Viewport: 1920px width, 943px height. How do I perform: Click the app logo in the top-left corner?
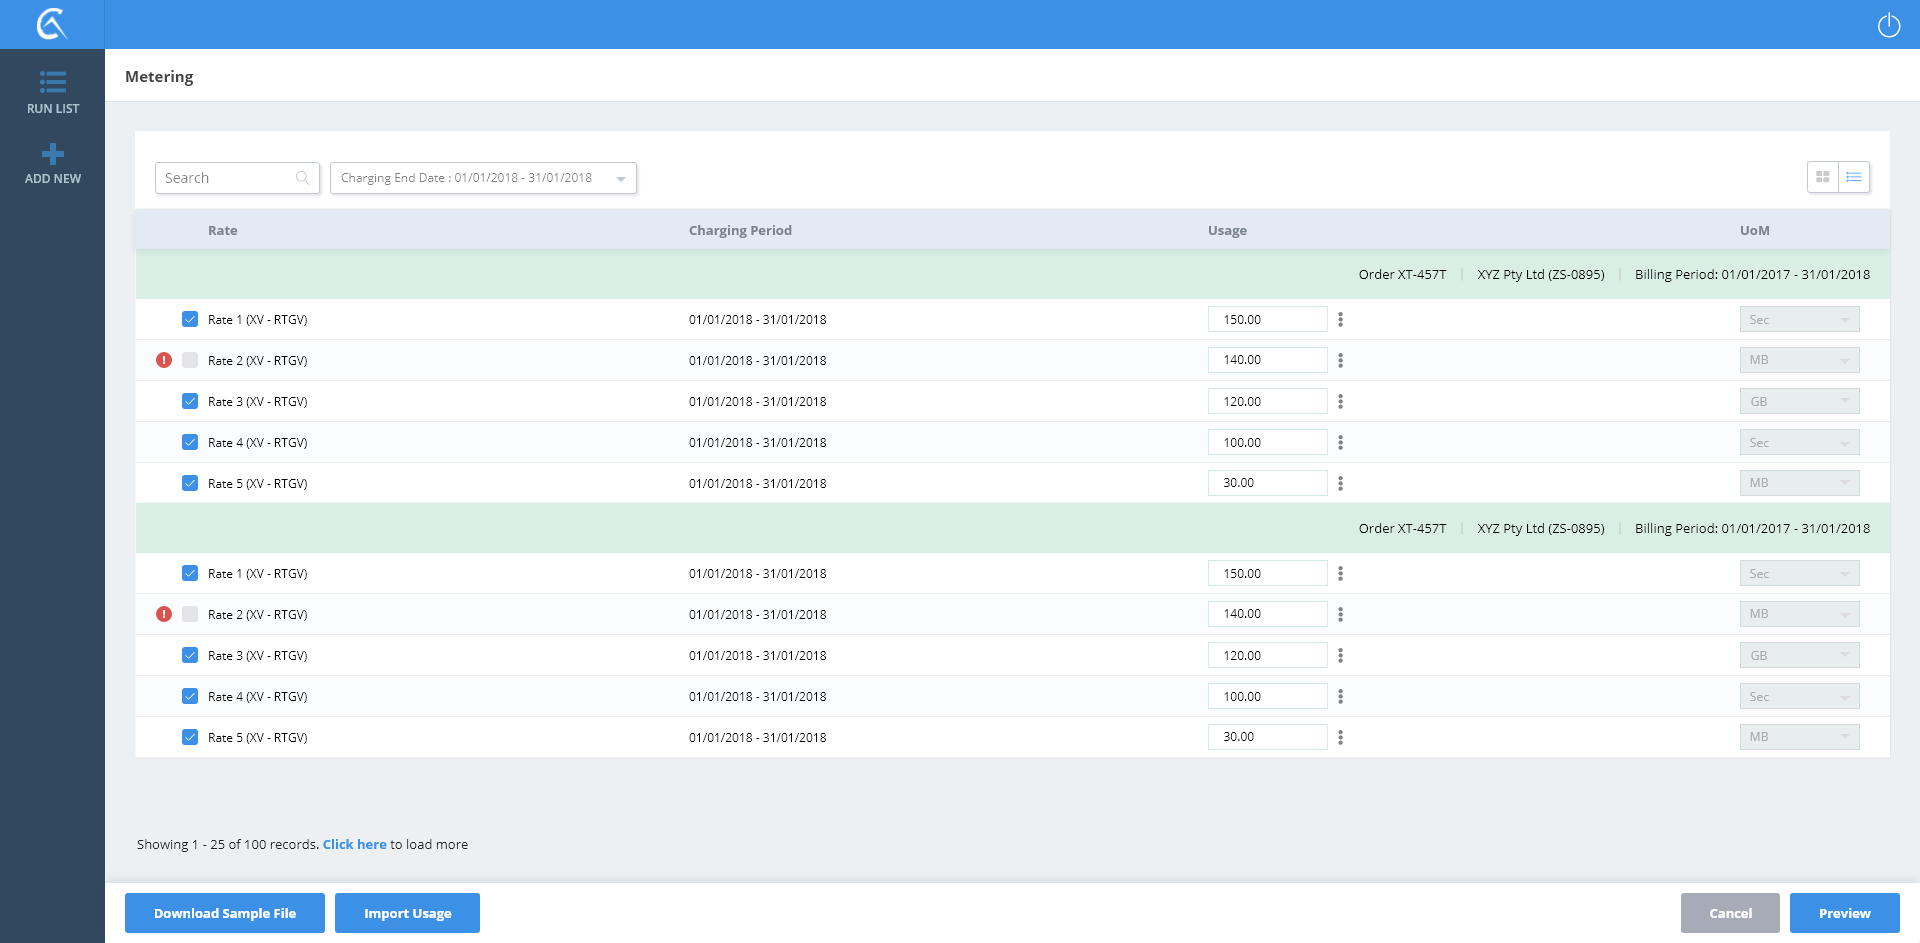pyautogui.click(x=52, y=24)
